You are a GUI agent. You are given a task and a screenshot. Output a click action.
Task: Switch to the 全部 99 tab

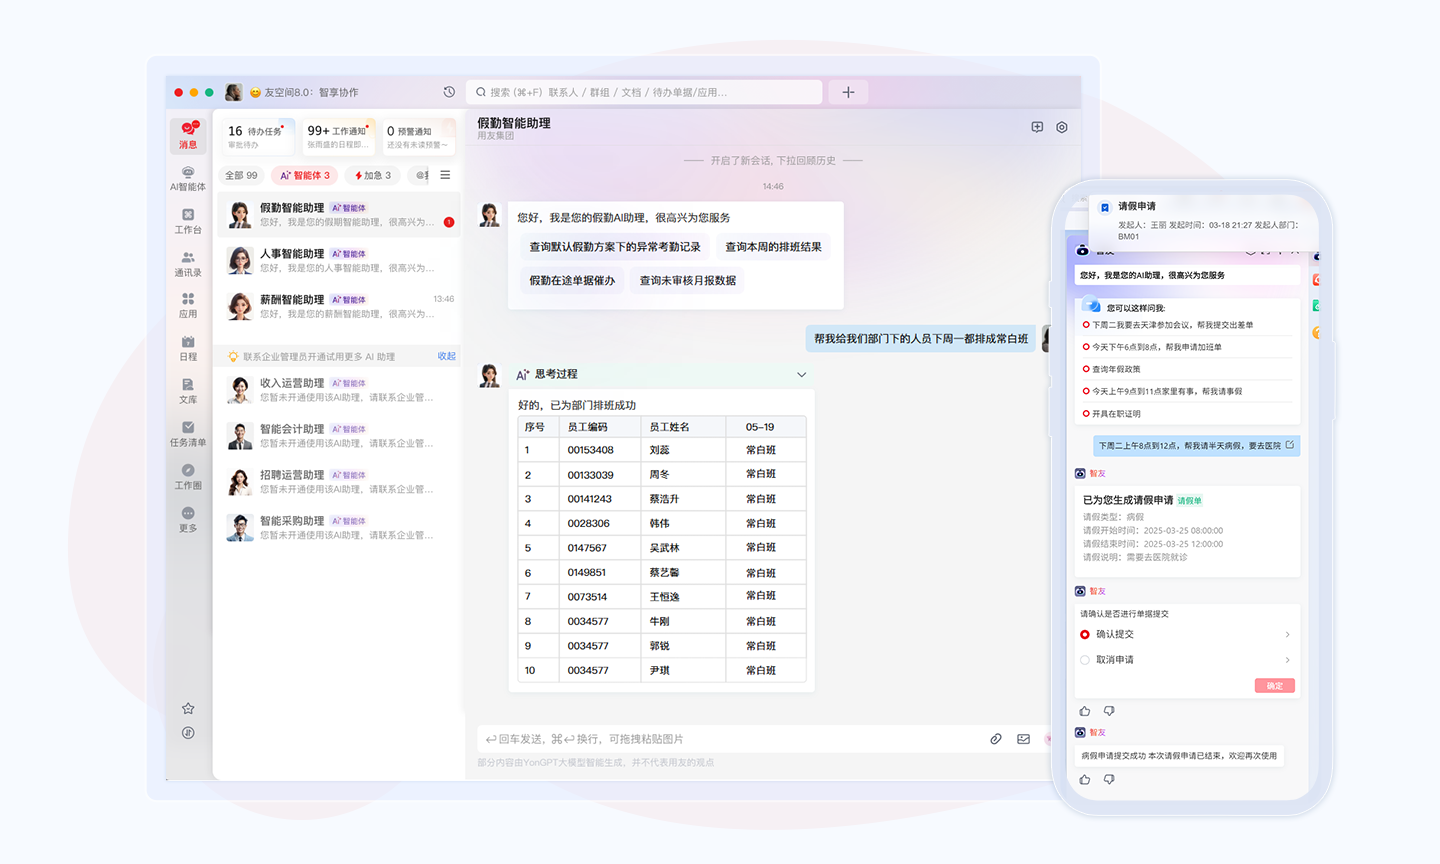click(241, 175)
